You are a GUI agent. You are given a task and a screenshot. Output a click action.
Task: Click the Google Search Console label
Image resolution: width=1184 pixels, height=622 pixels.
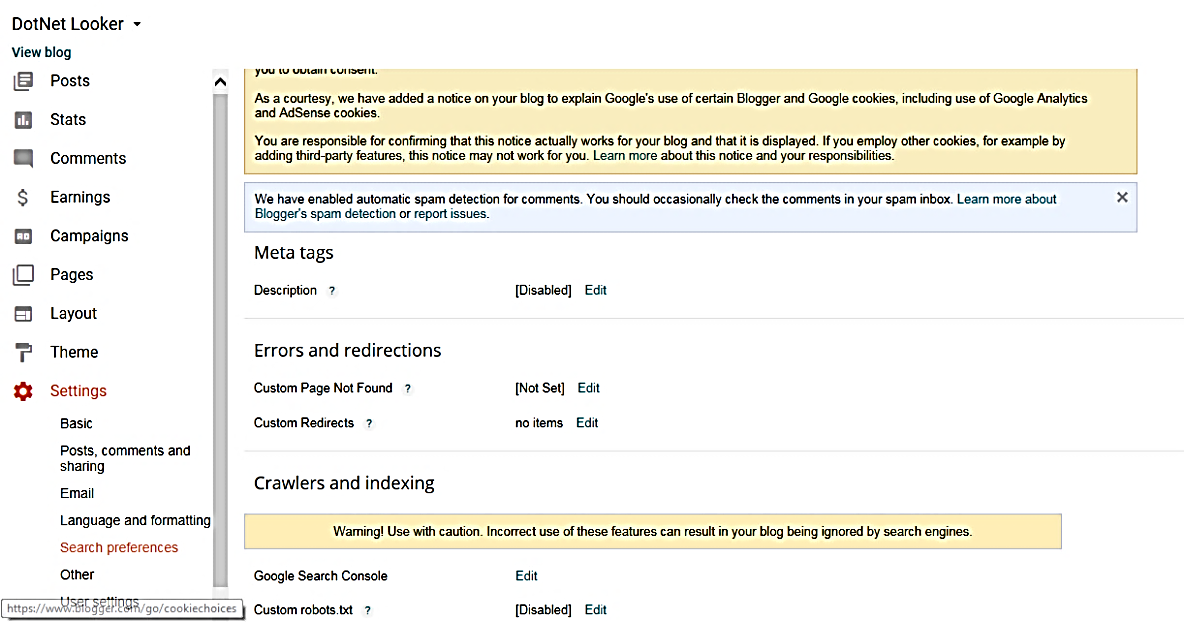(321, 576)
